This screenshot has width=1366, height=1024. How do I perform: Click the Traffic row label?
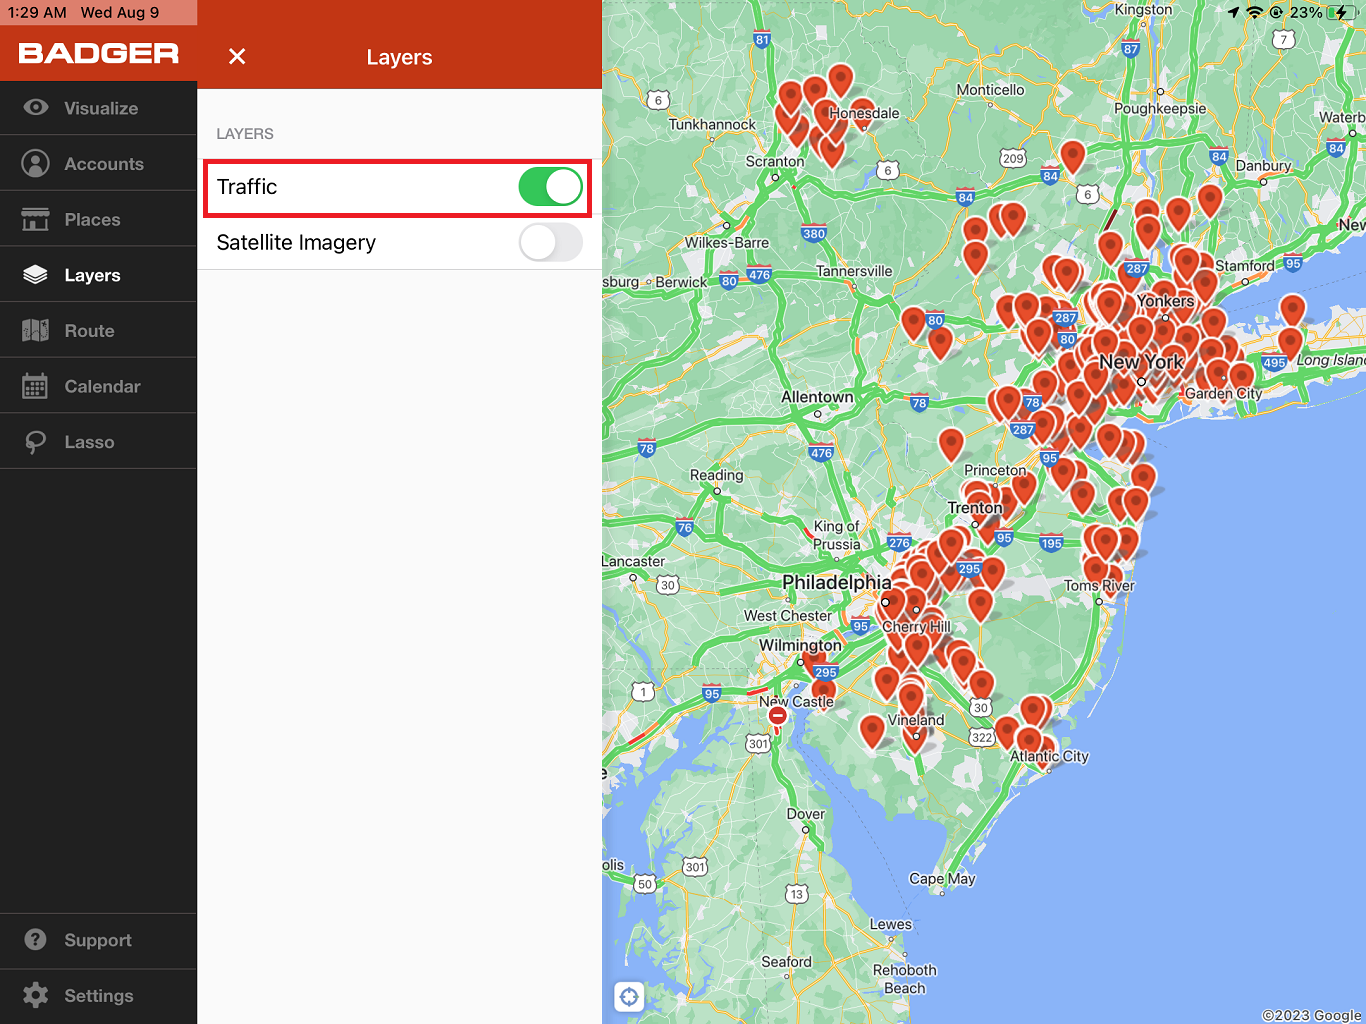[x=247, y=187]
